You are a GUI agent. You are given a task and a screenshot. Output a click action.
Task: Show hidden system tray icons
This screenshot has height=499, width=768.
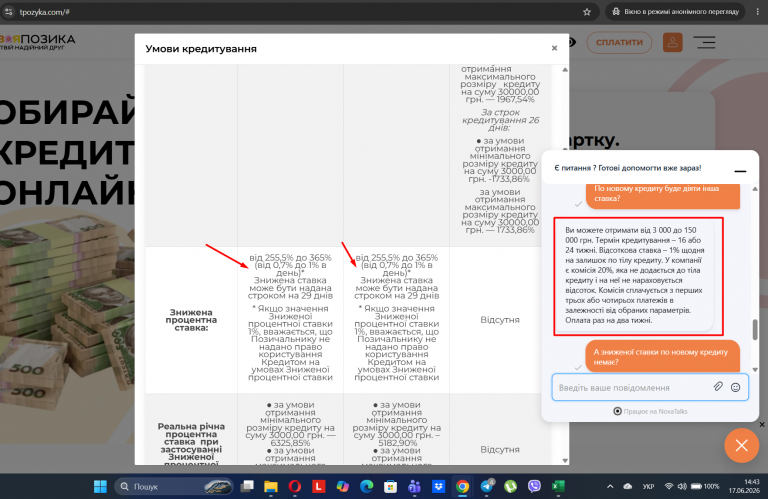pos(610,486)
